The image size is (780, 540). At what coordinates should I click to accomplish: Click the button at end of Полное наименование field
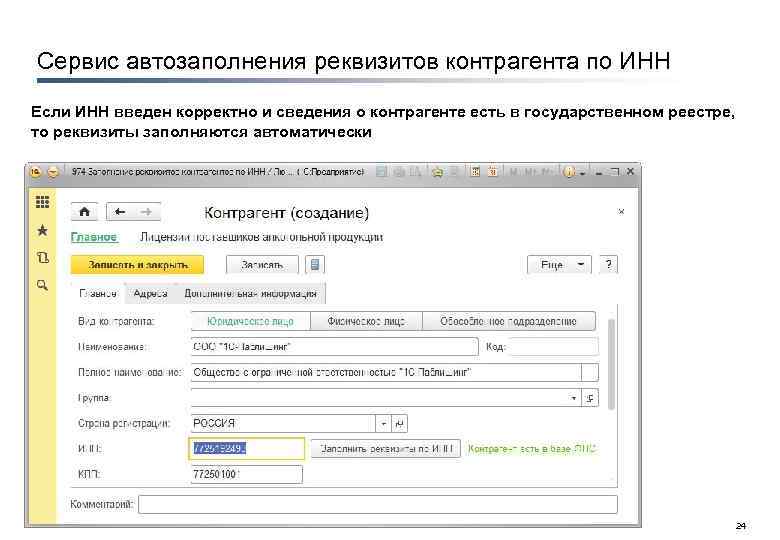(x=589, y=372)
